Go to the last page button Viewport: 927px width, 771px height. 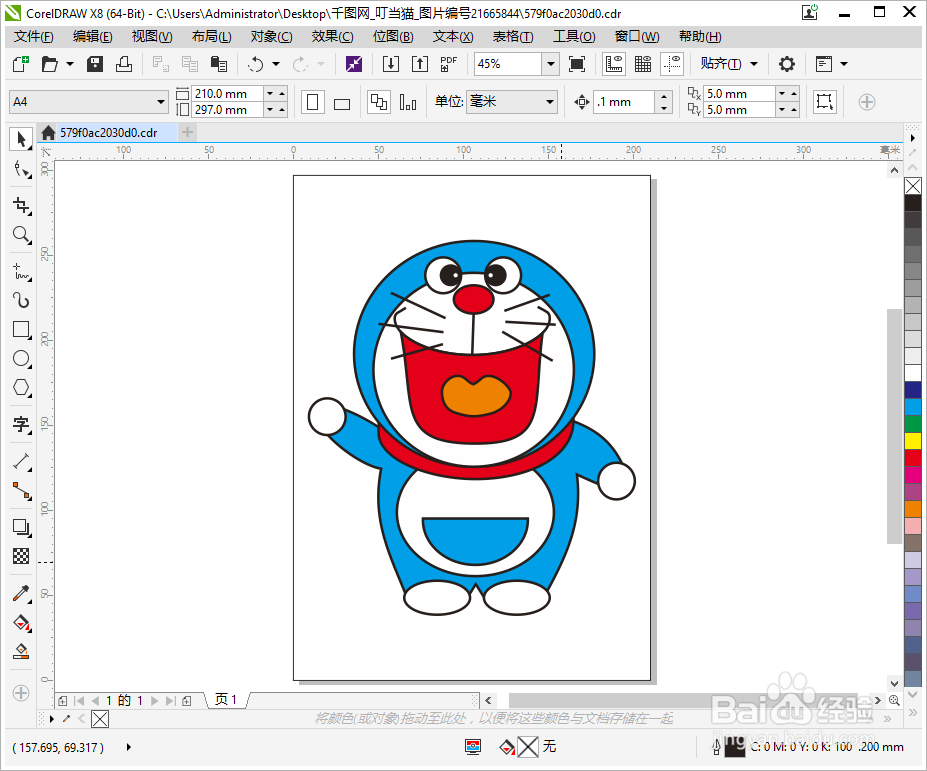point(170,701)
